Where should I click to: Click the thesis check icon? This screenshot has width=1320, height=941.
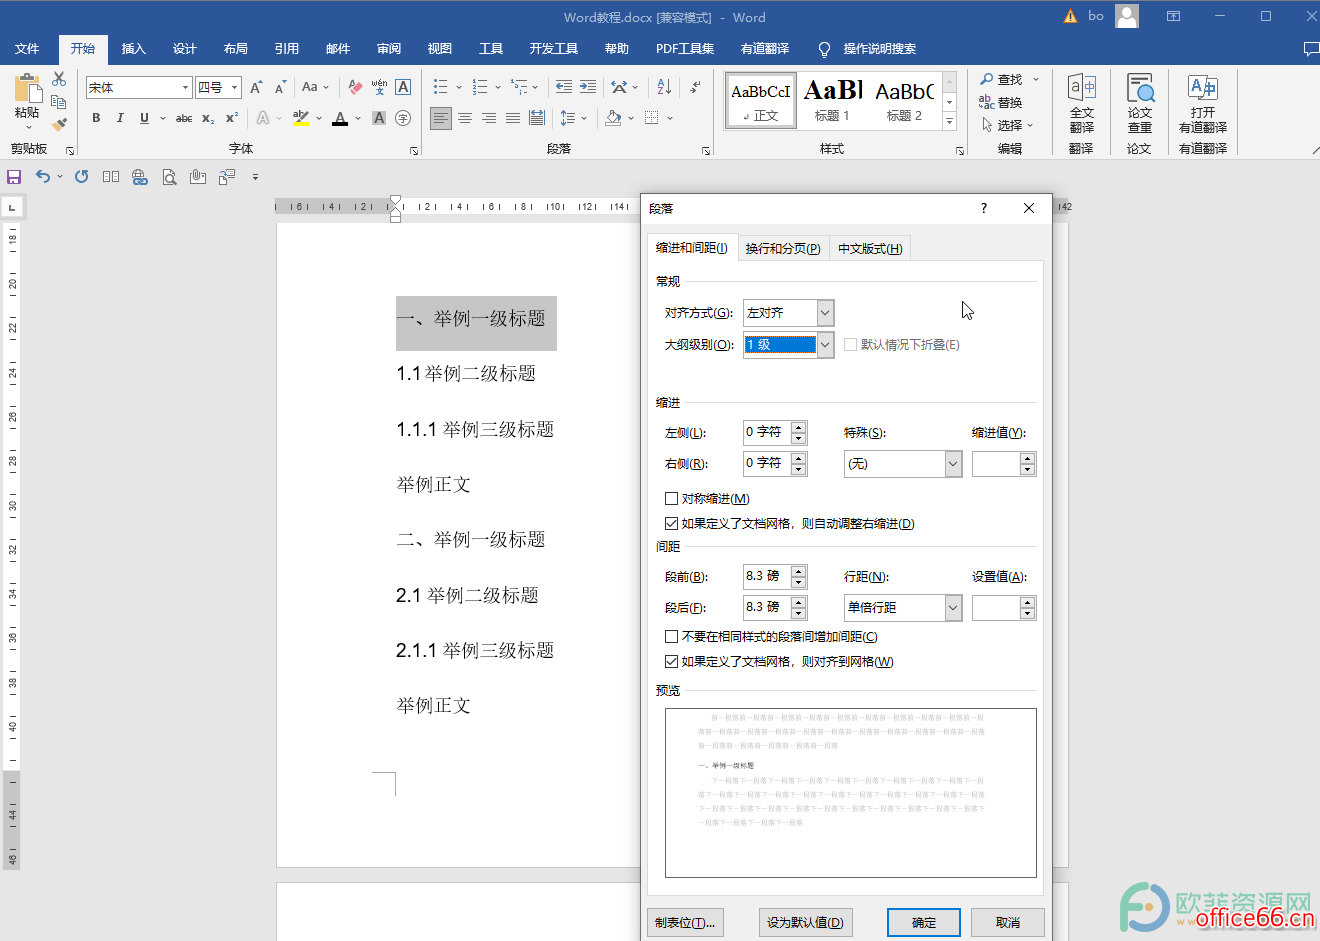pos(1139,103)
